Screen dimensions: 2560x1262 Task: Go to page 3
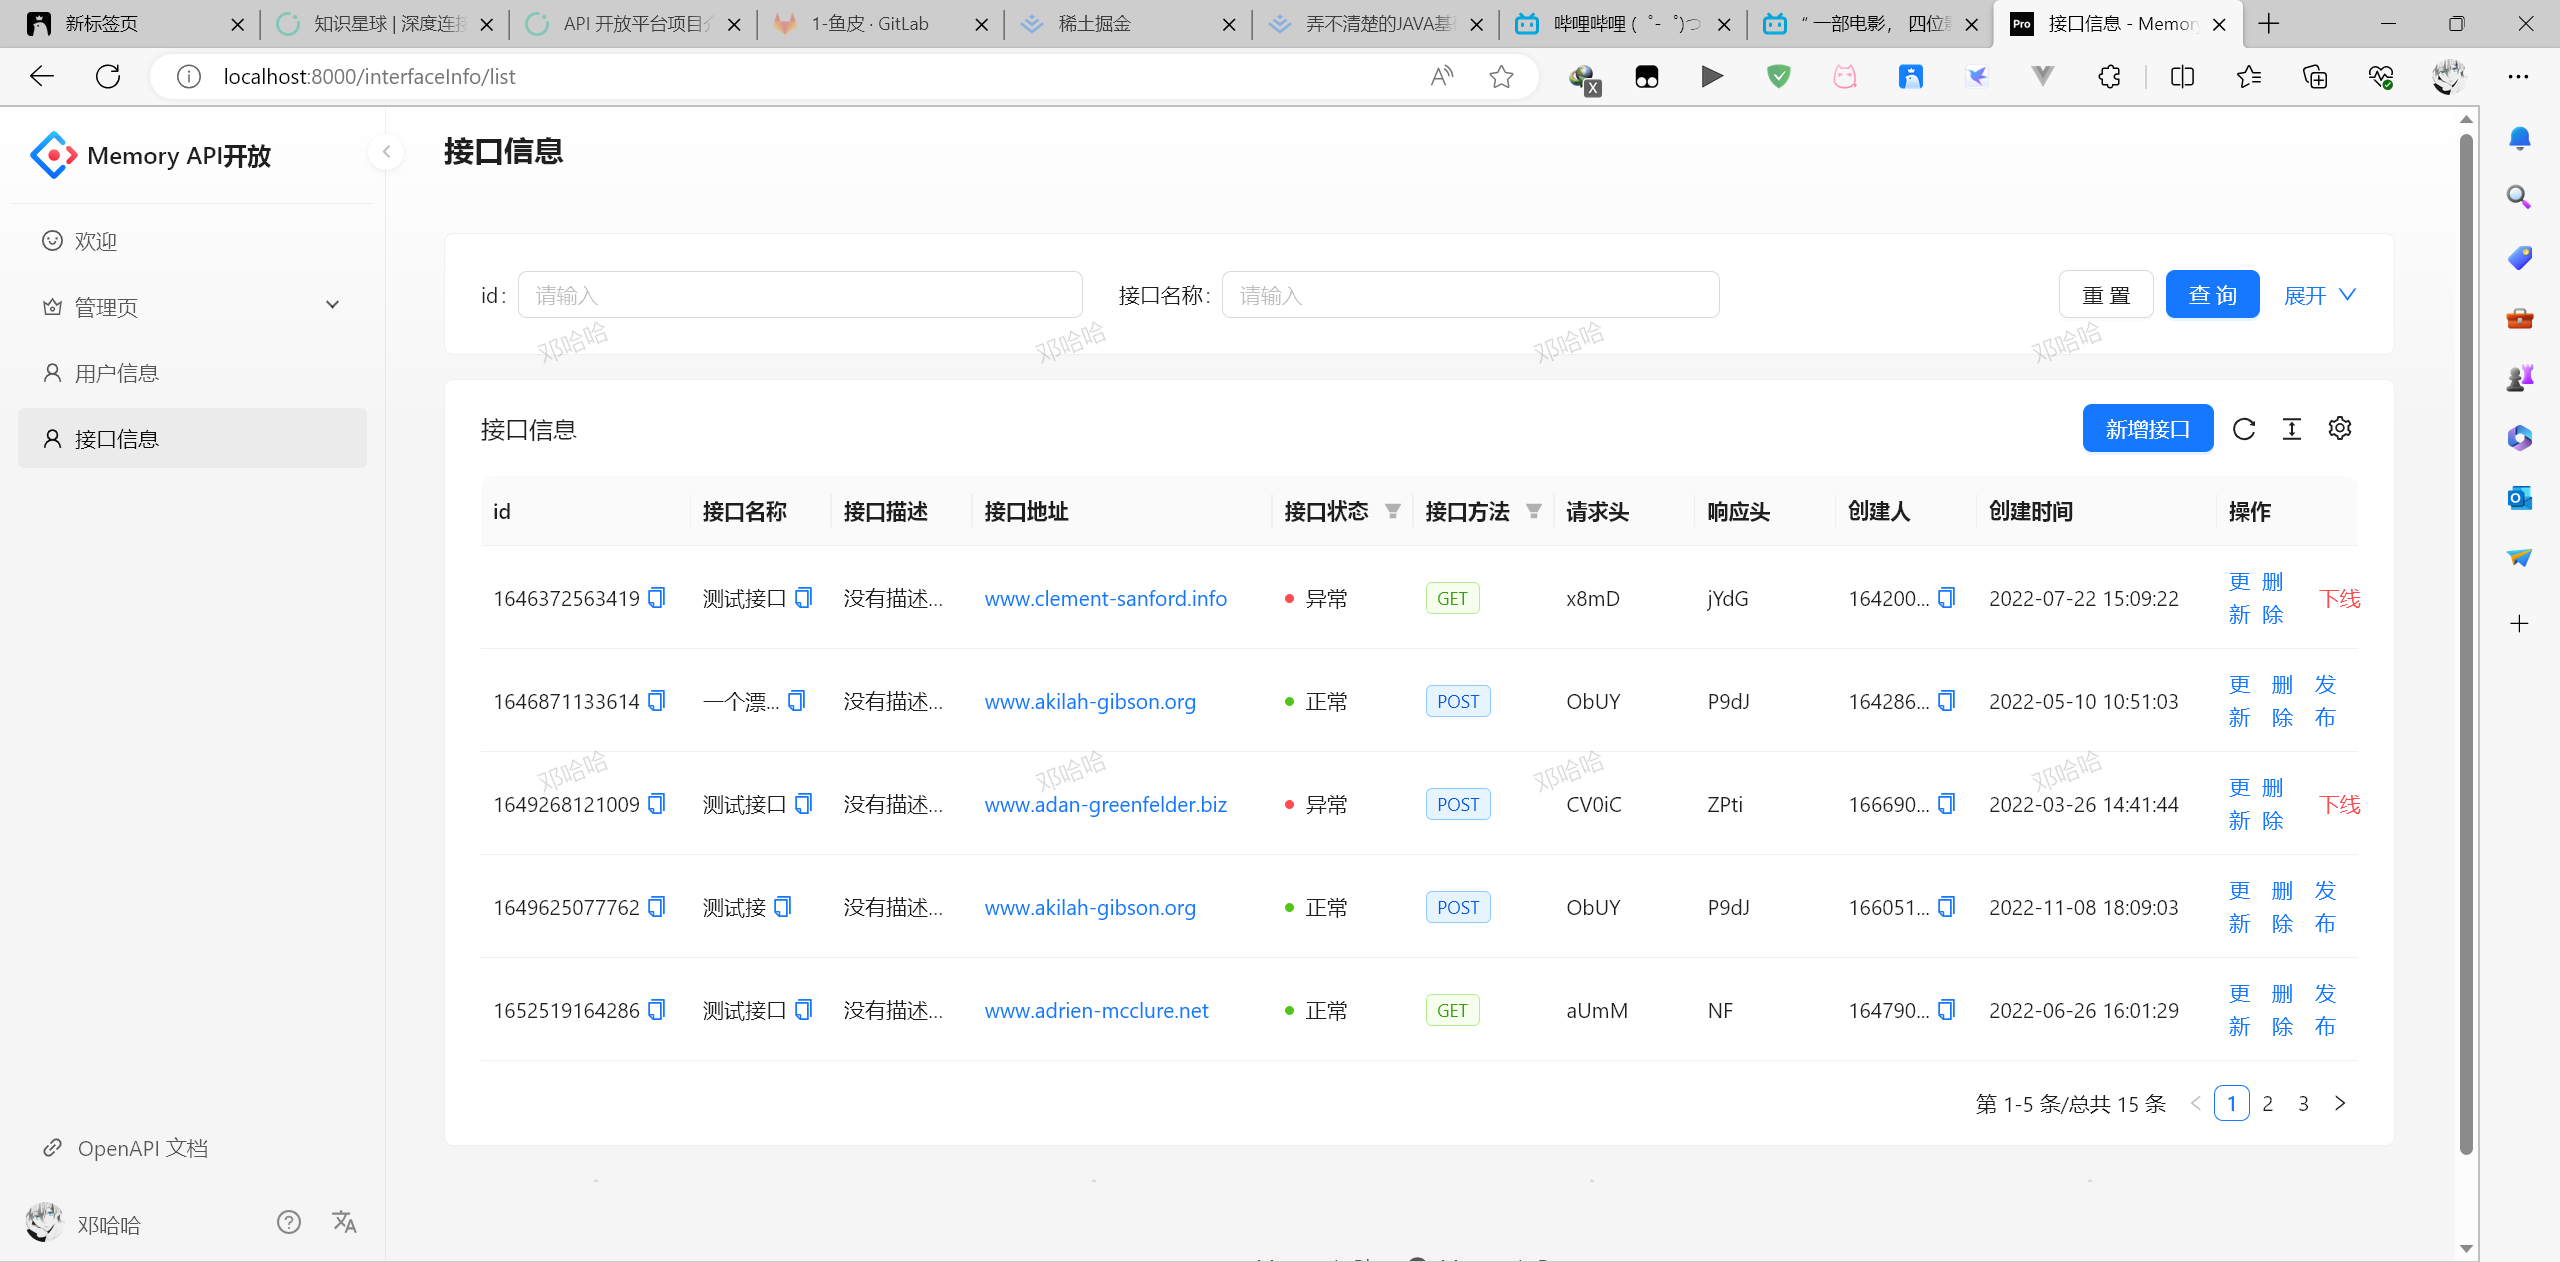(x=2304, y=1103)
